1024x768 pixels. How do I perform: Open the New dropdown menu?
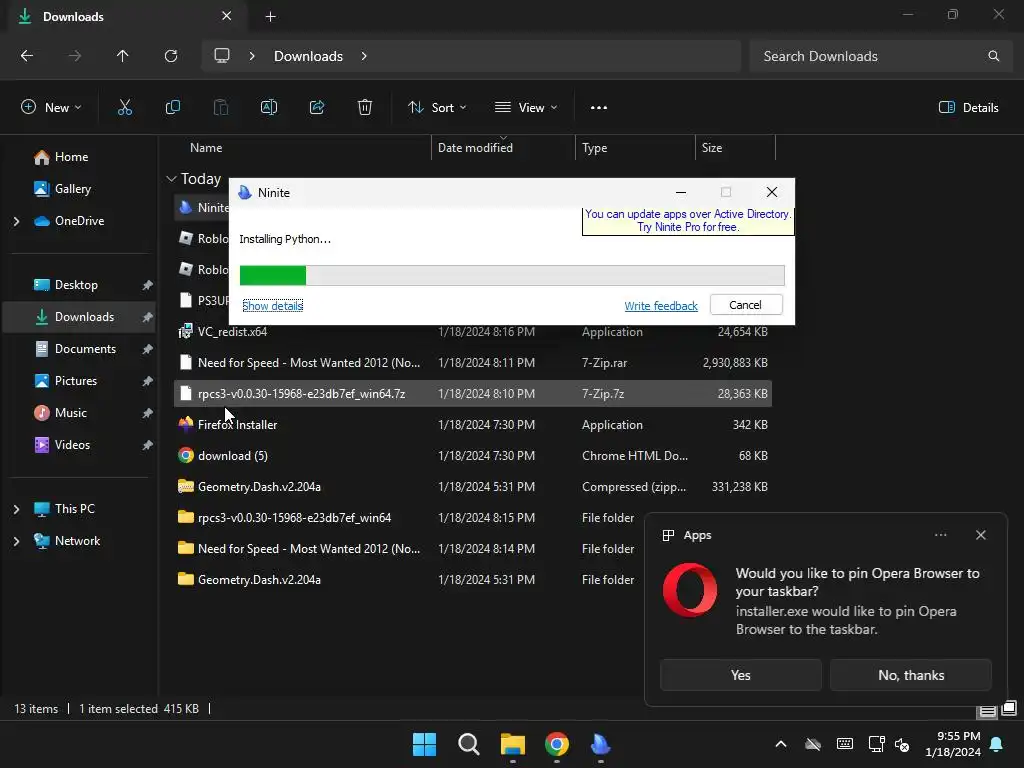pos(51,108)
